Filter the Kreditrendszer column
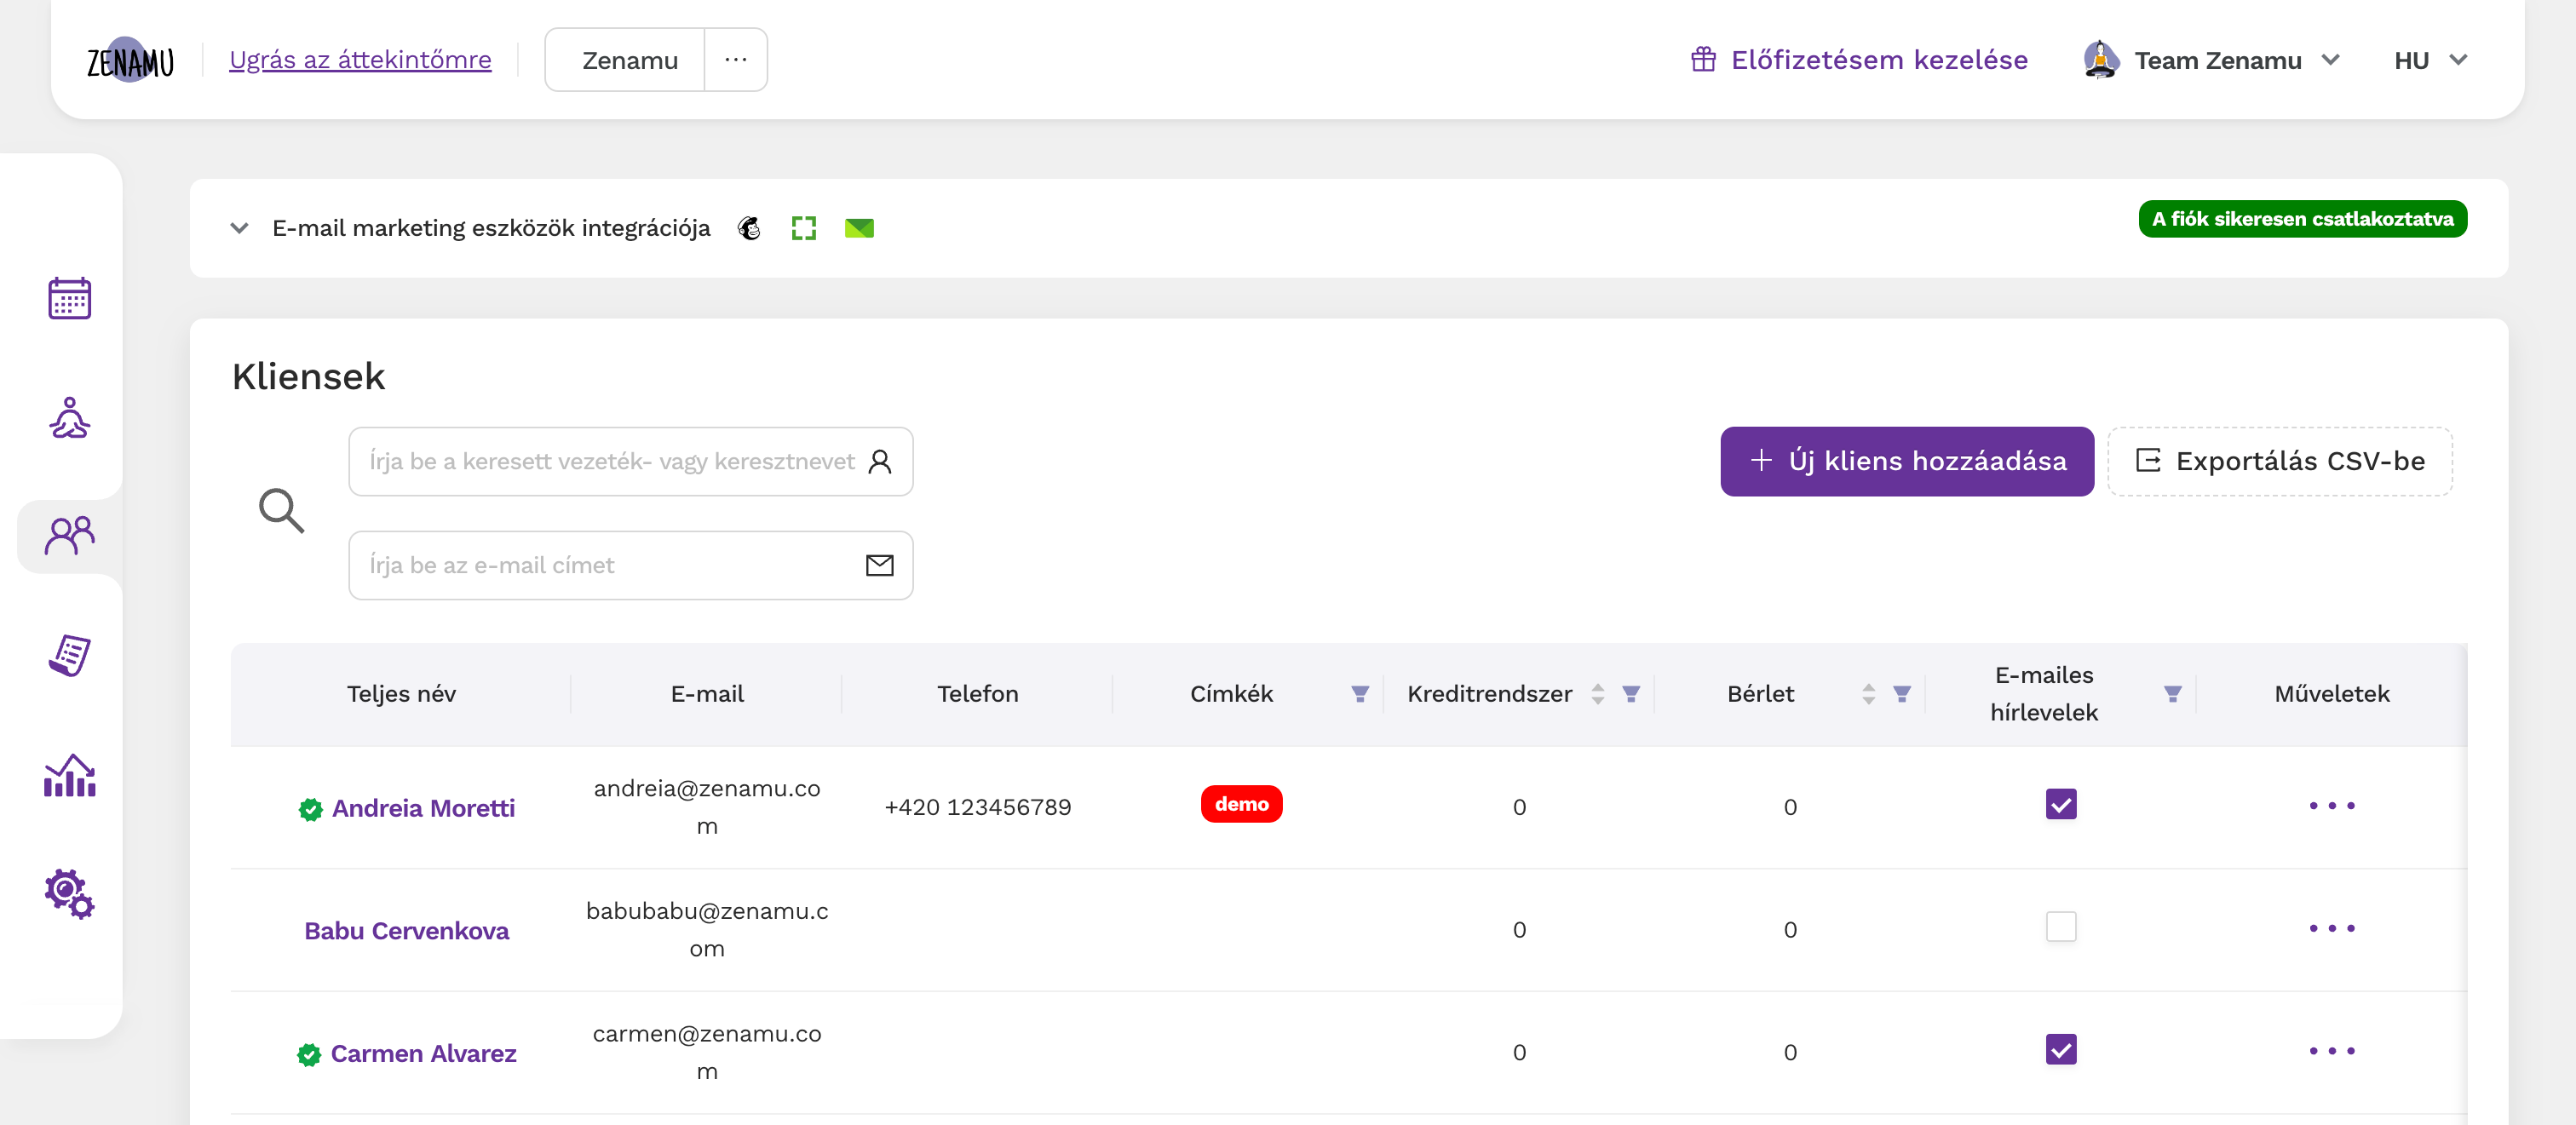Image resolution: width=2576 pixels, height=1125 pixels. click(x=1631, y=694)
